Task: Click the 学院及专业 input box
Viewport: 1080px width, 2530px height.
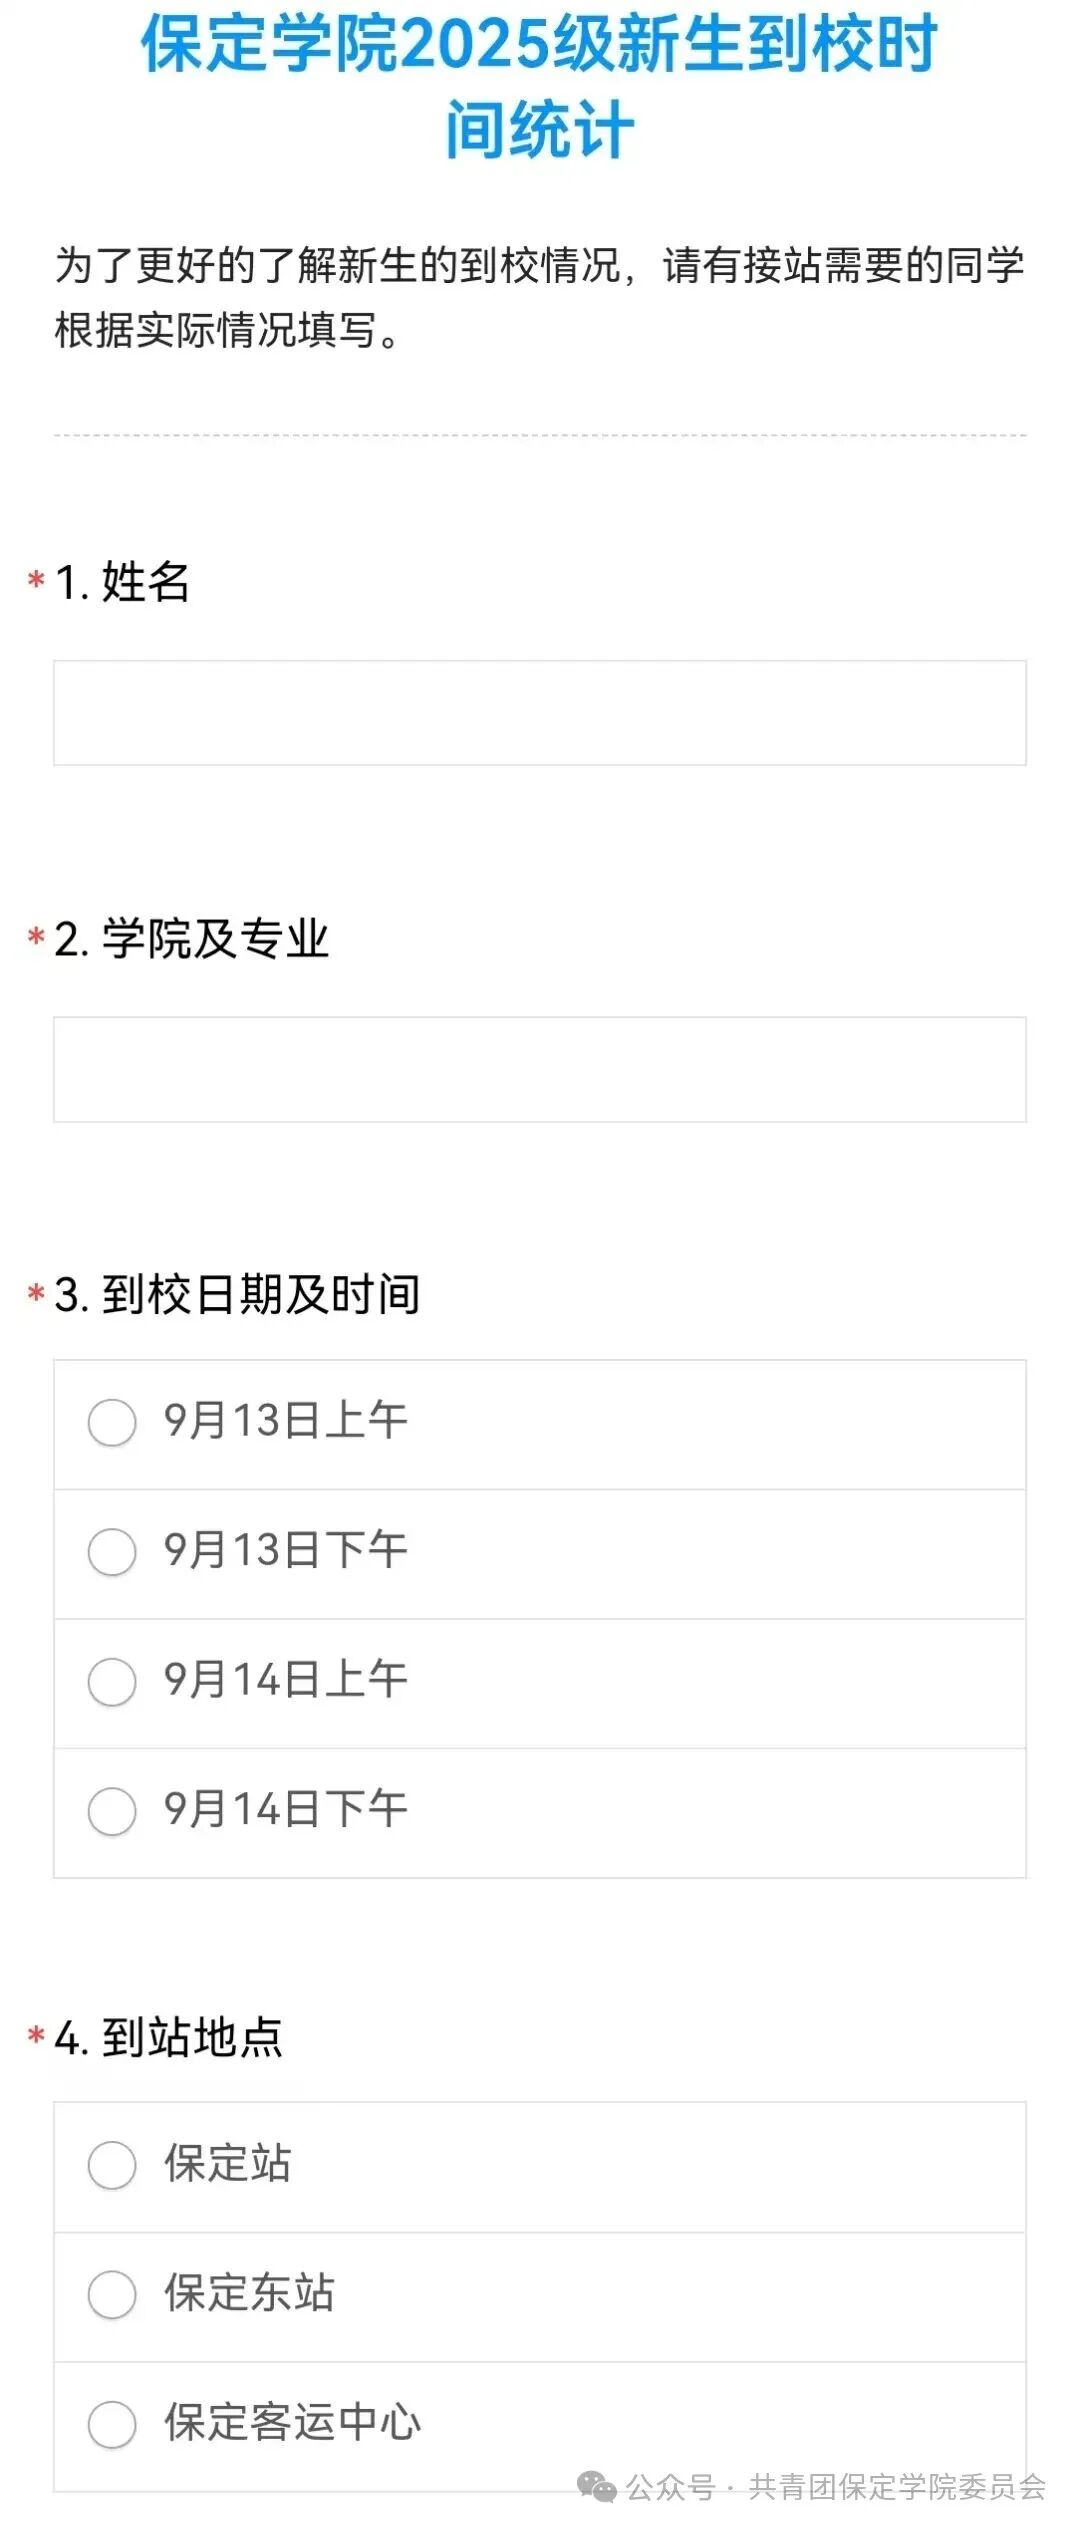Action: tap(540, 1069)
